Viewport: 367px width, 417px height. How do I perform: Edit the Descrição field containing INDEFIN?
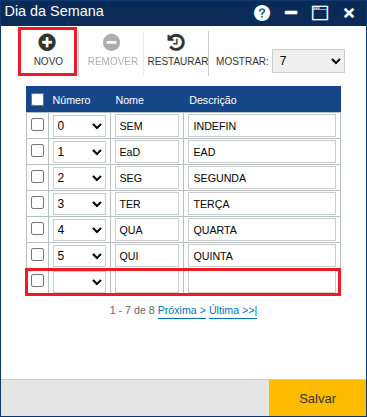pos(262,126)
